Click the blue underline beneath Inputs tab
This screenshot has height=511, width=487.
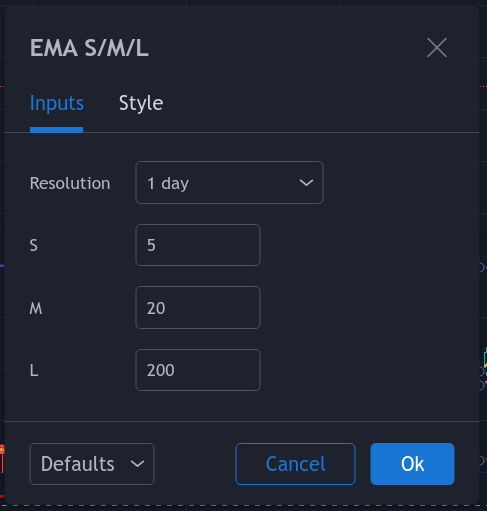click(56, 130)
